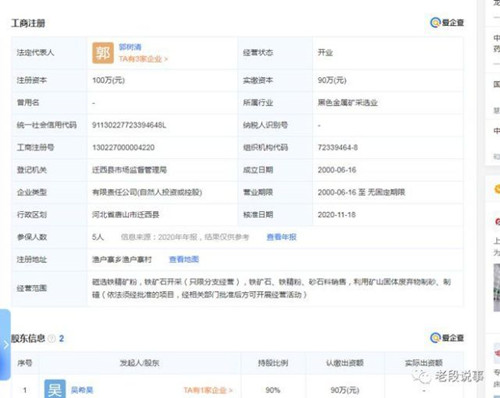
Task: Click the blue 吴 shareholder avatar
Action: pos(55,389)
